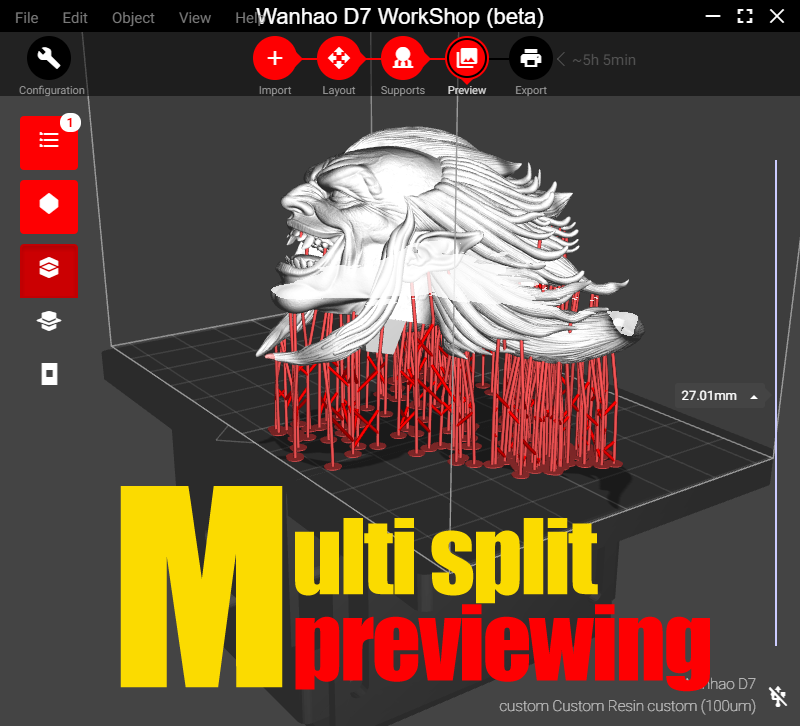Click the Export printer icon
This screenshot has width=800, height=726.
pos(531,59)
